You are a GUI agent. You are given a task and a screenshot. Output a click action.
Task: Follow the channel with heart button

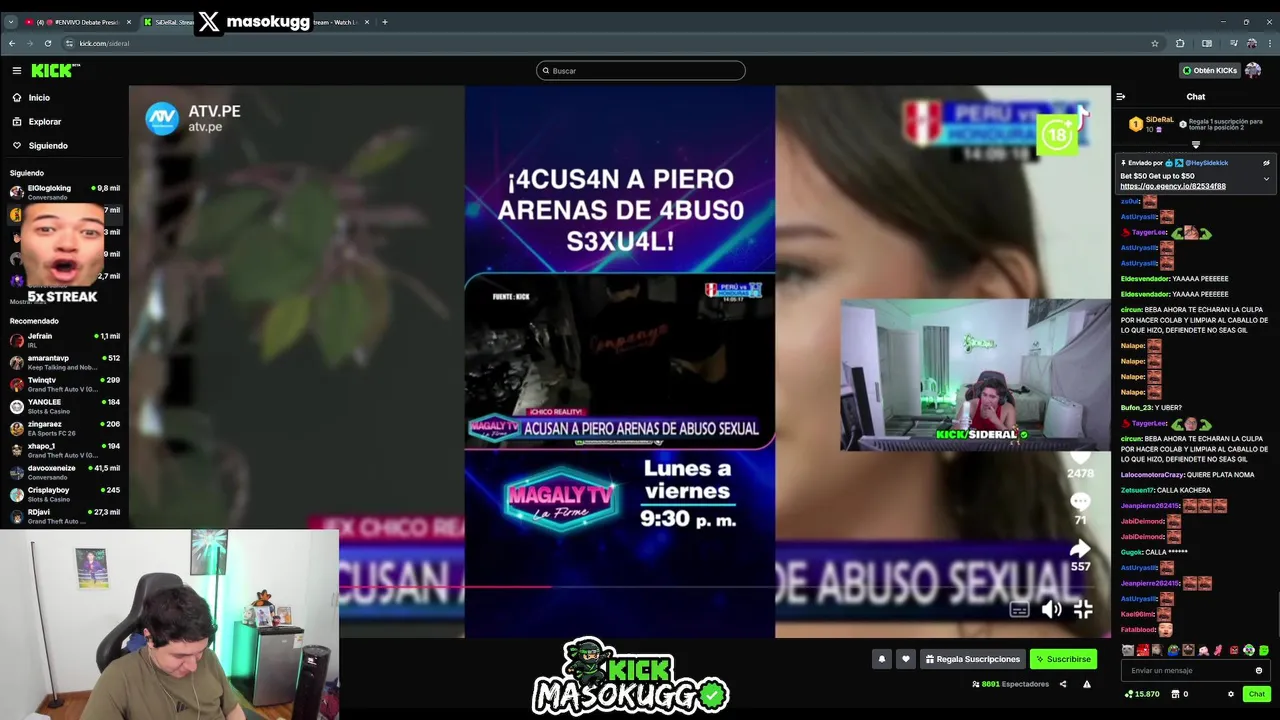pyautogui.click(x=906, y=659)
